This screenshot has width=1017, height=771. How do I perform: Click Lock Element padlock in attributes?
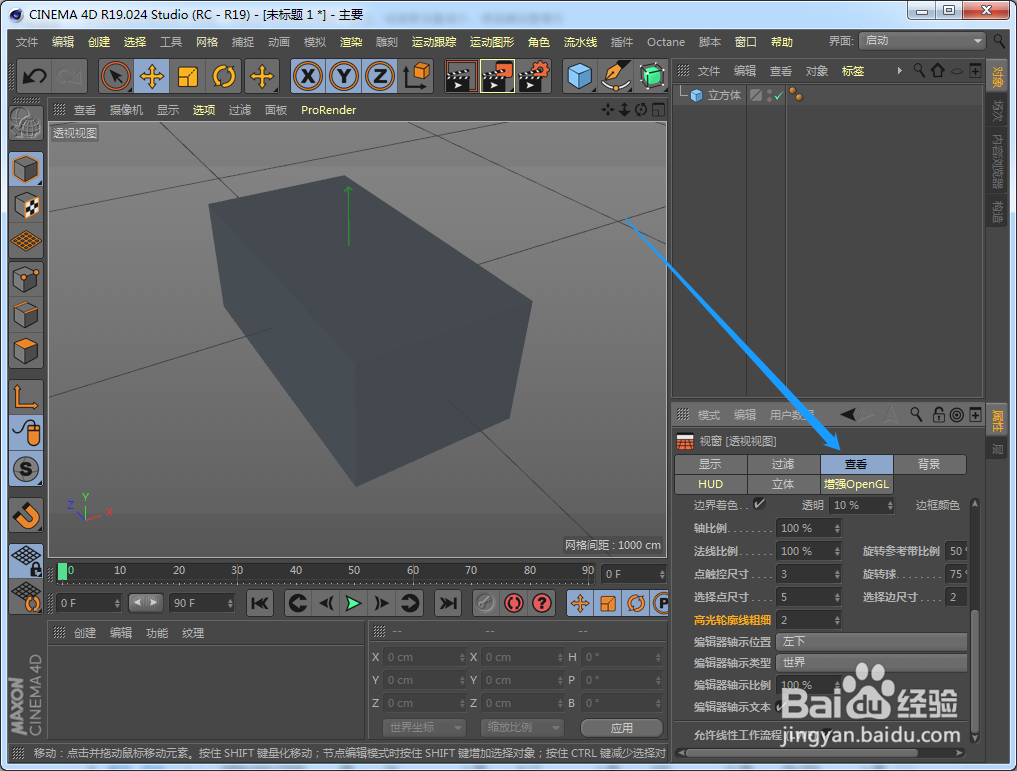(x=938, y=415)
